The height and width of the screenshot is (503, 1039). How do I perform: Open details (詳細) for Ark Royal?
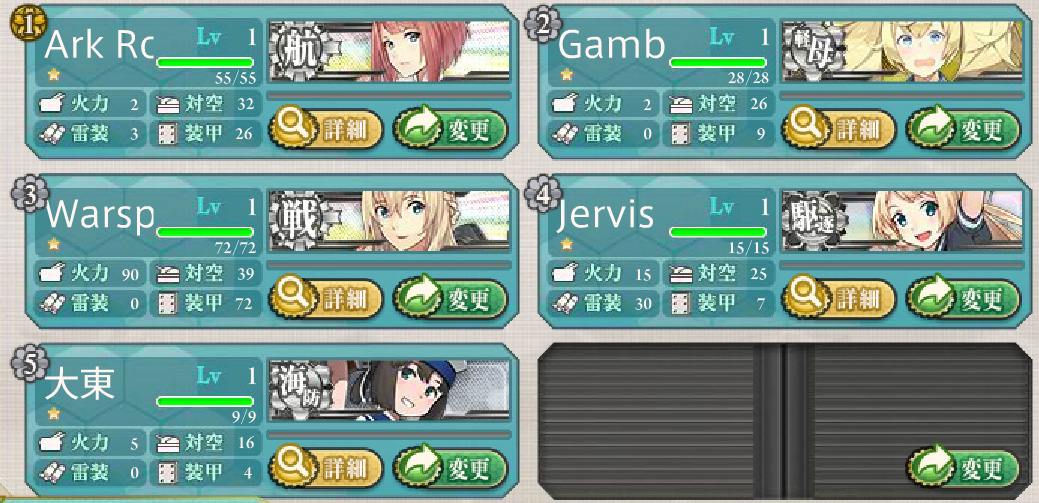[326, 129]
